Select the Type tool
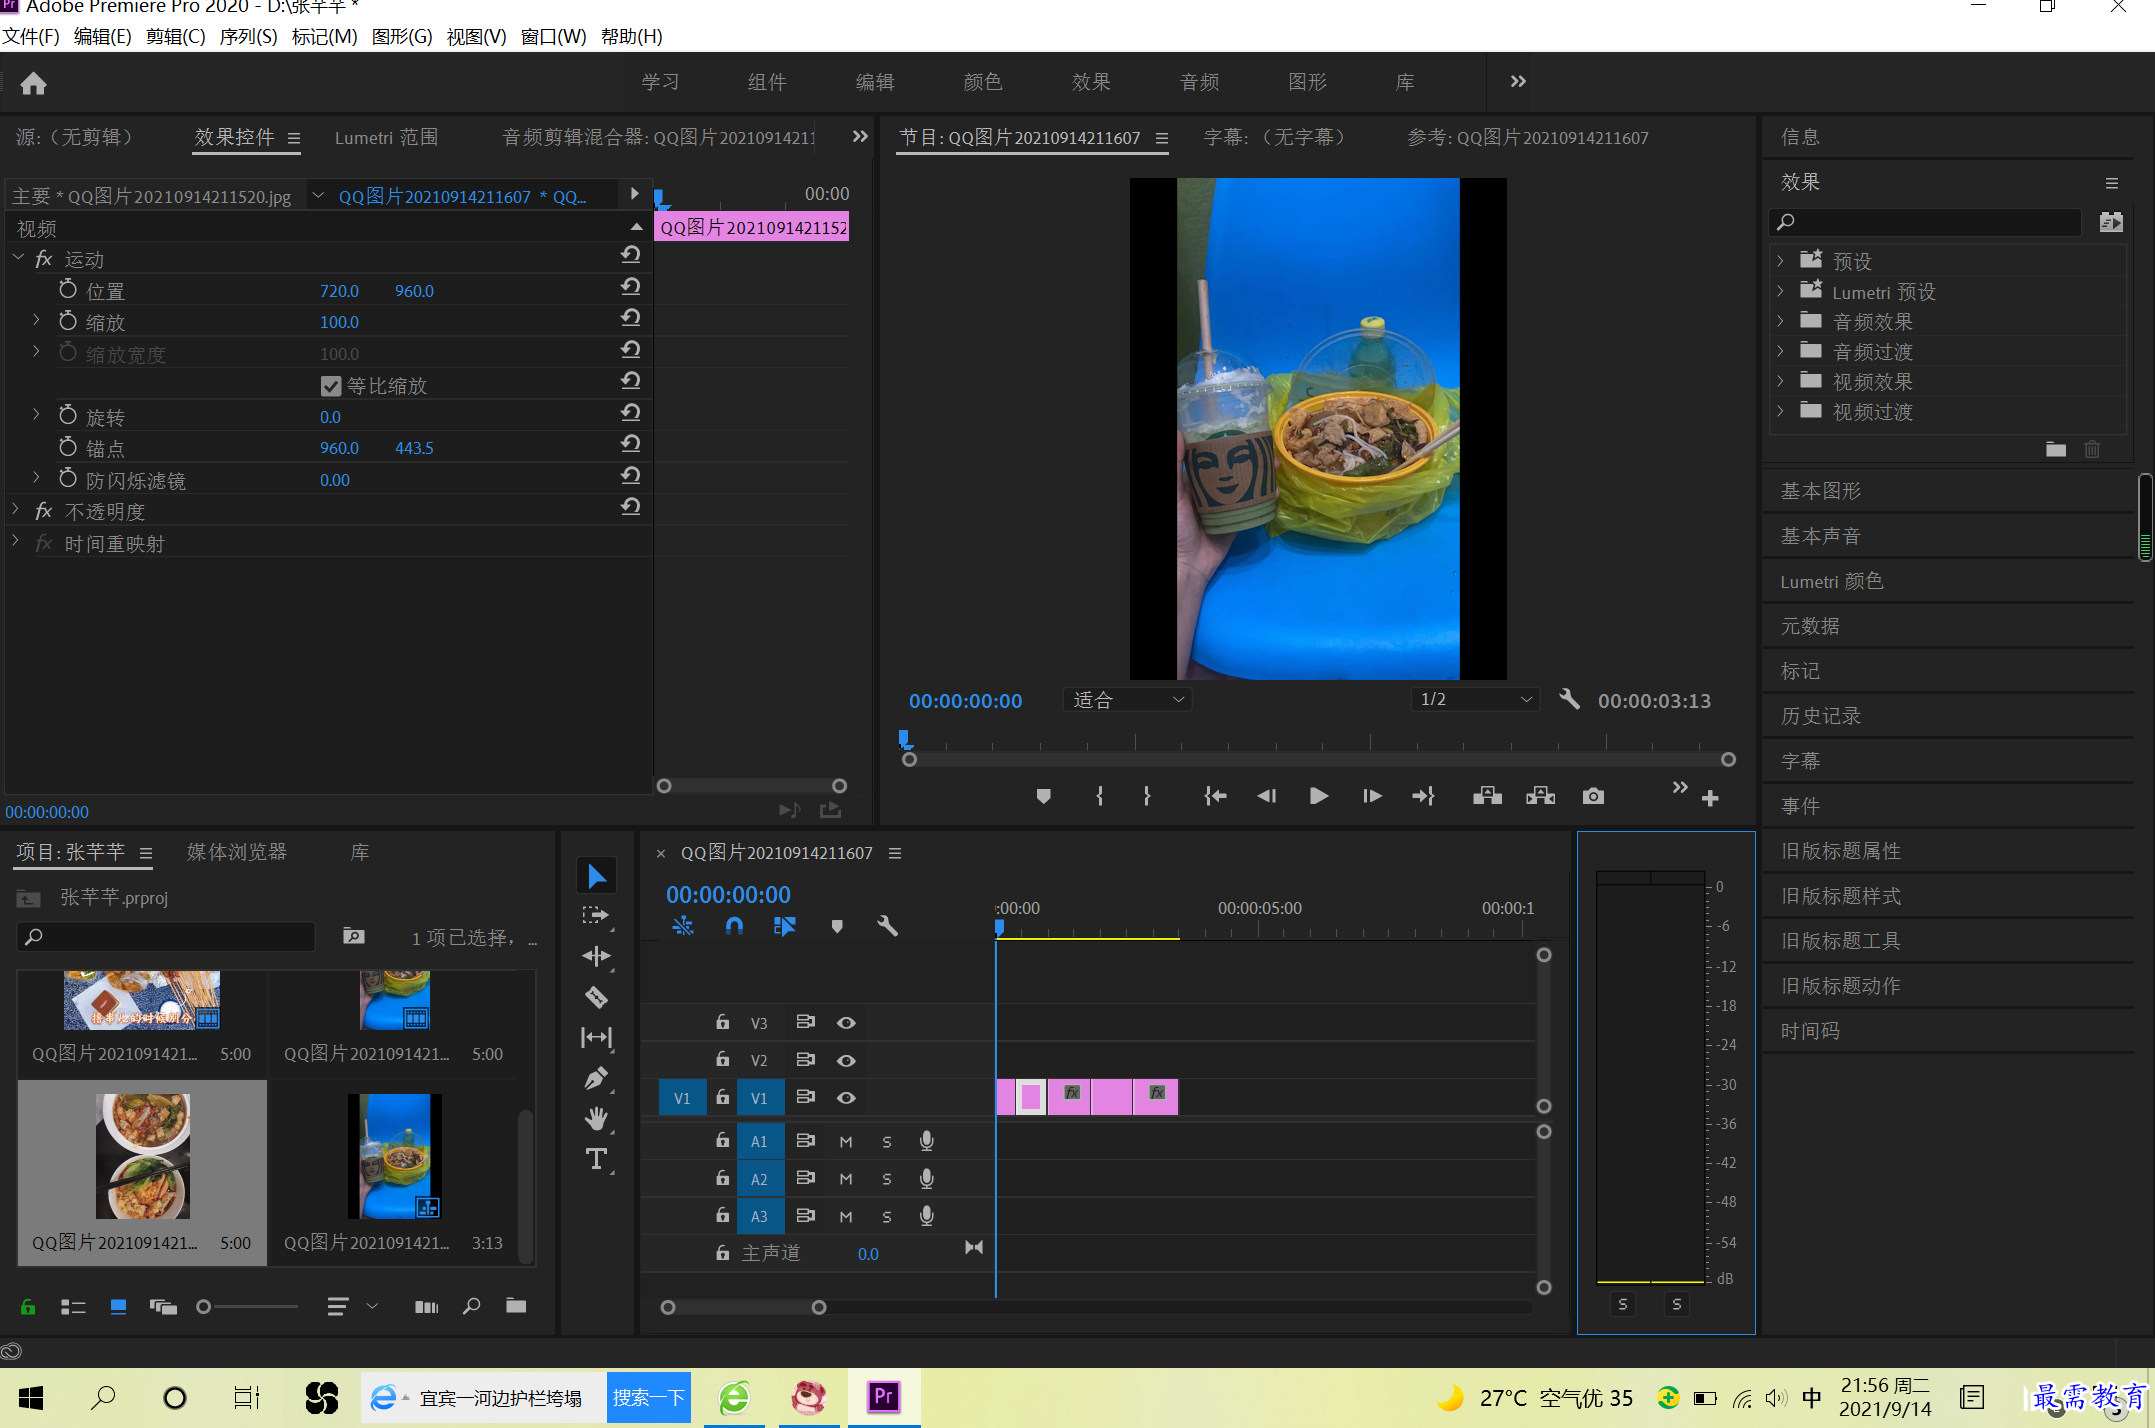The height and width of the screenshot is (1428, 2155). click(596, 1159)
